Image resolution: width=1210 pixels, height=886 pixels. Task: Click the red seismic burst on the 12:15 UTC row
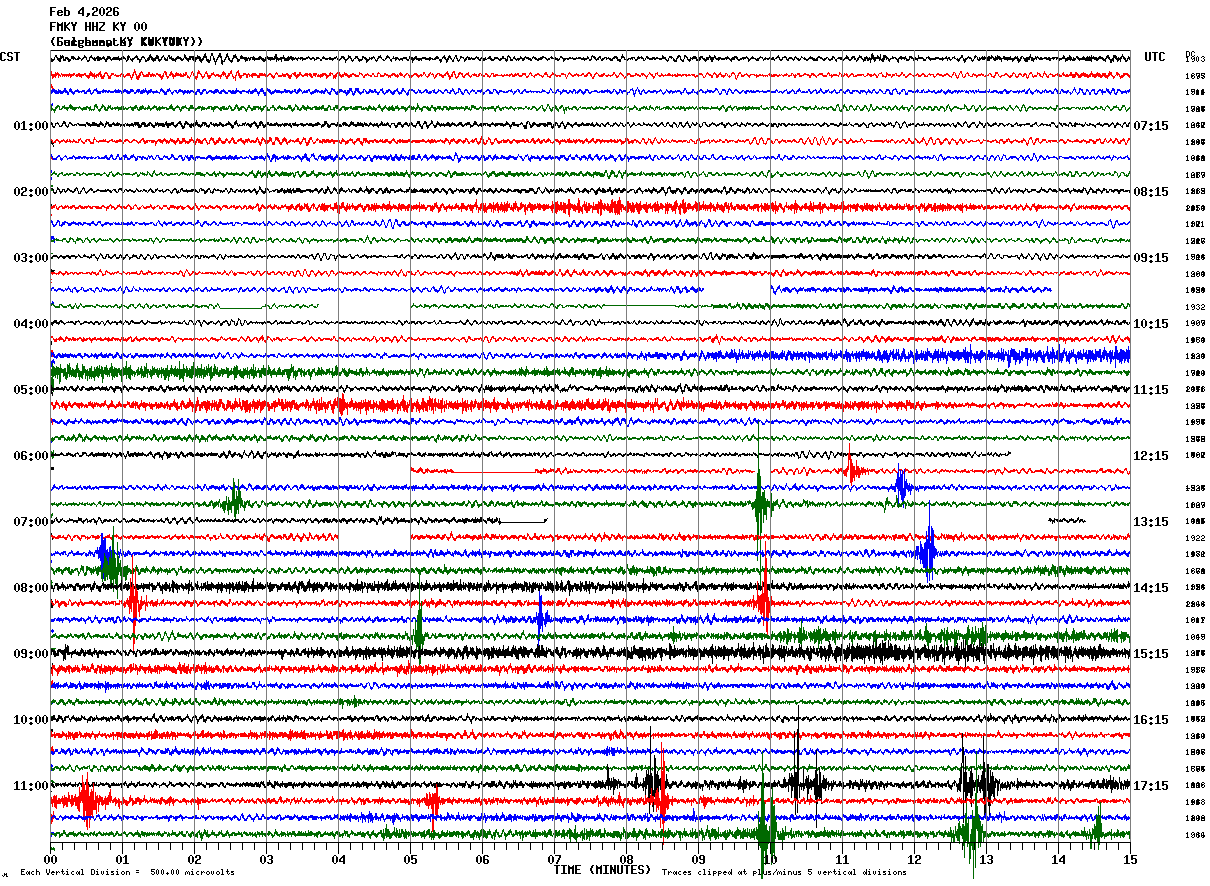pyautogui.click(x=852, y=469)
